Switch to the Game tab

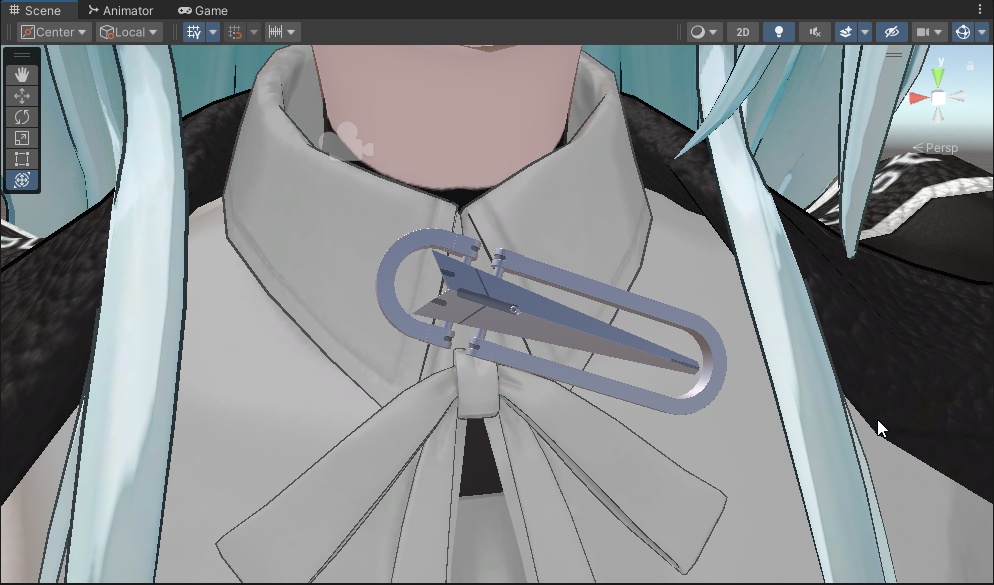click(203, 10)
